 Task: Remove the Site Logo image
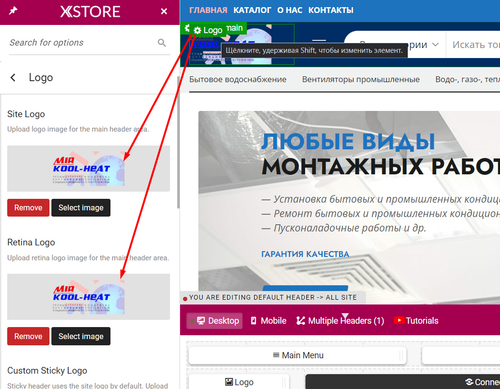click(28, 208)
